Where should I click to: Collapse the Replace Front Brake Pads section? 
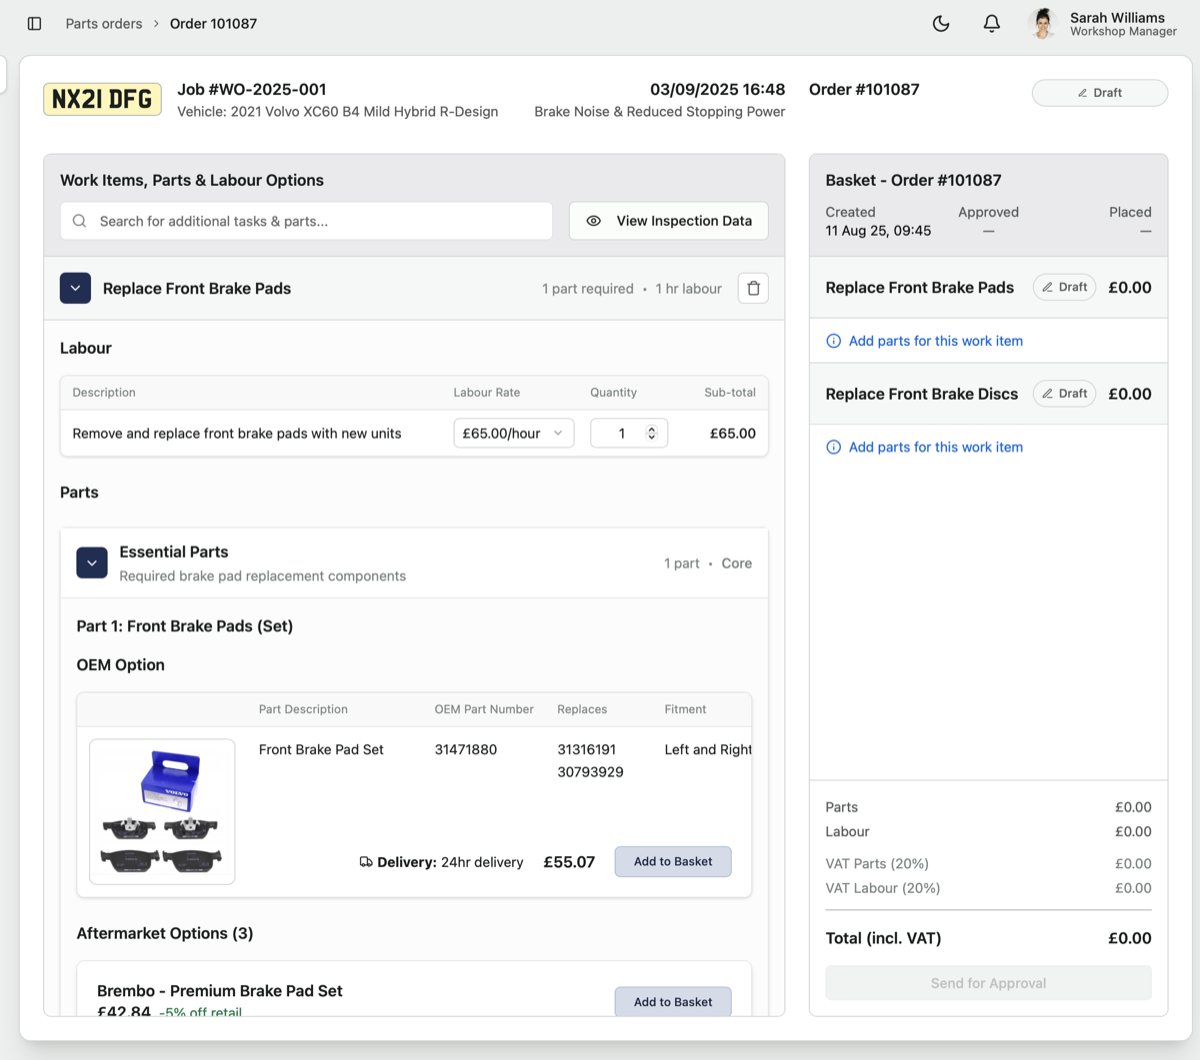(76, 289)
